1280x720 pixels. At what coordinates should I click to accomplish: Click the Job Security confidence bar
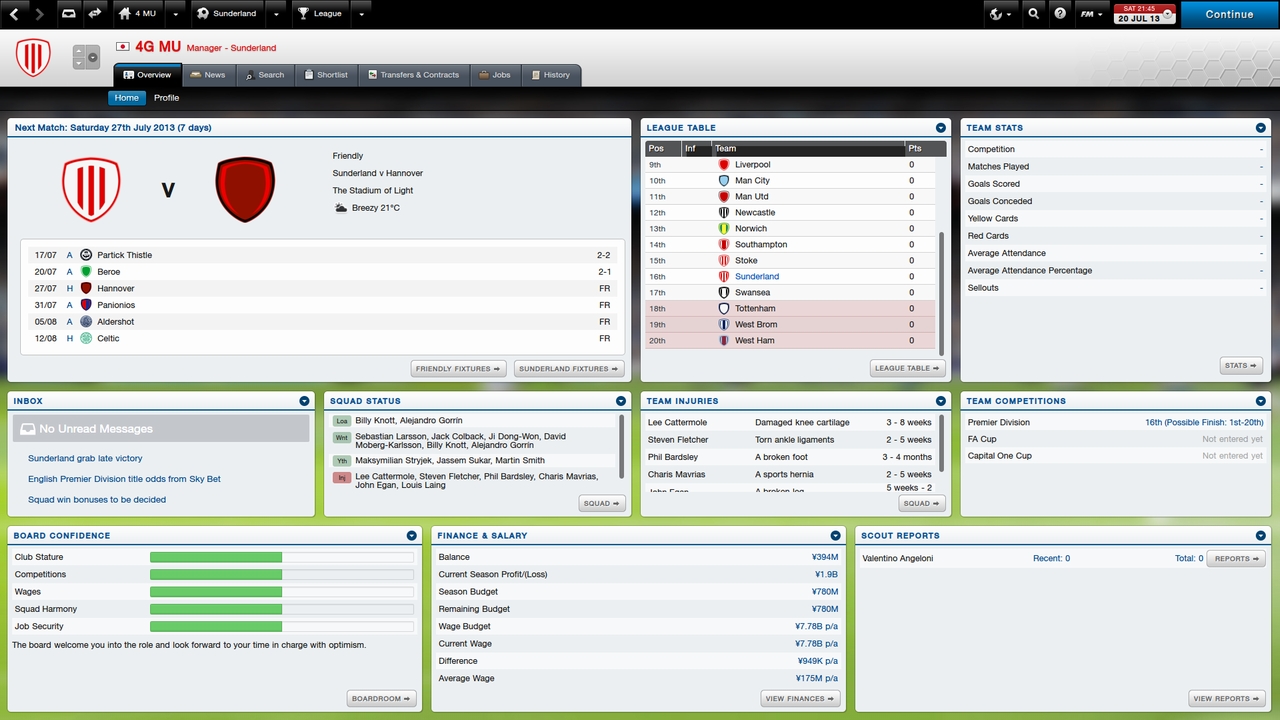coord(282,626)
